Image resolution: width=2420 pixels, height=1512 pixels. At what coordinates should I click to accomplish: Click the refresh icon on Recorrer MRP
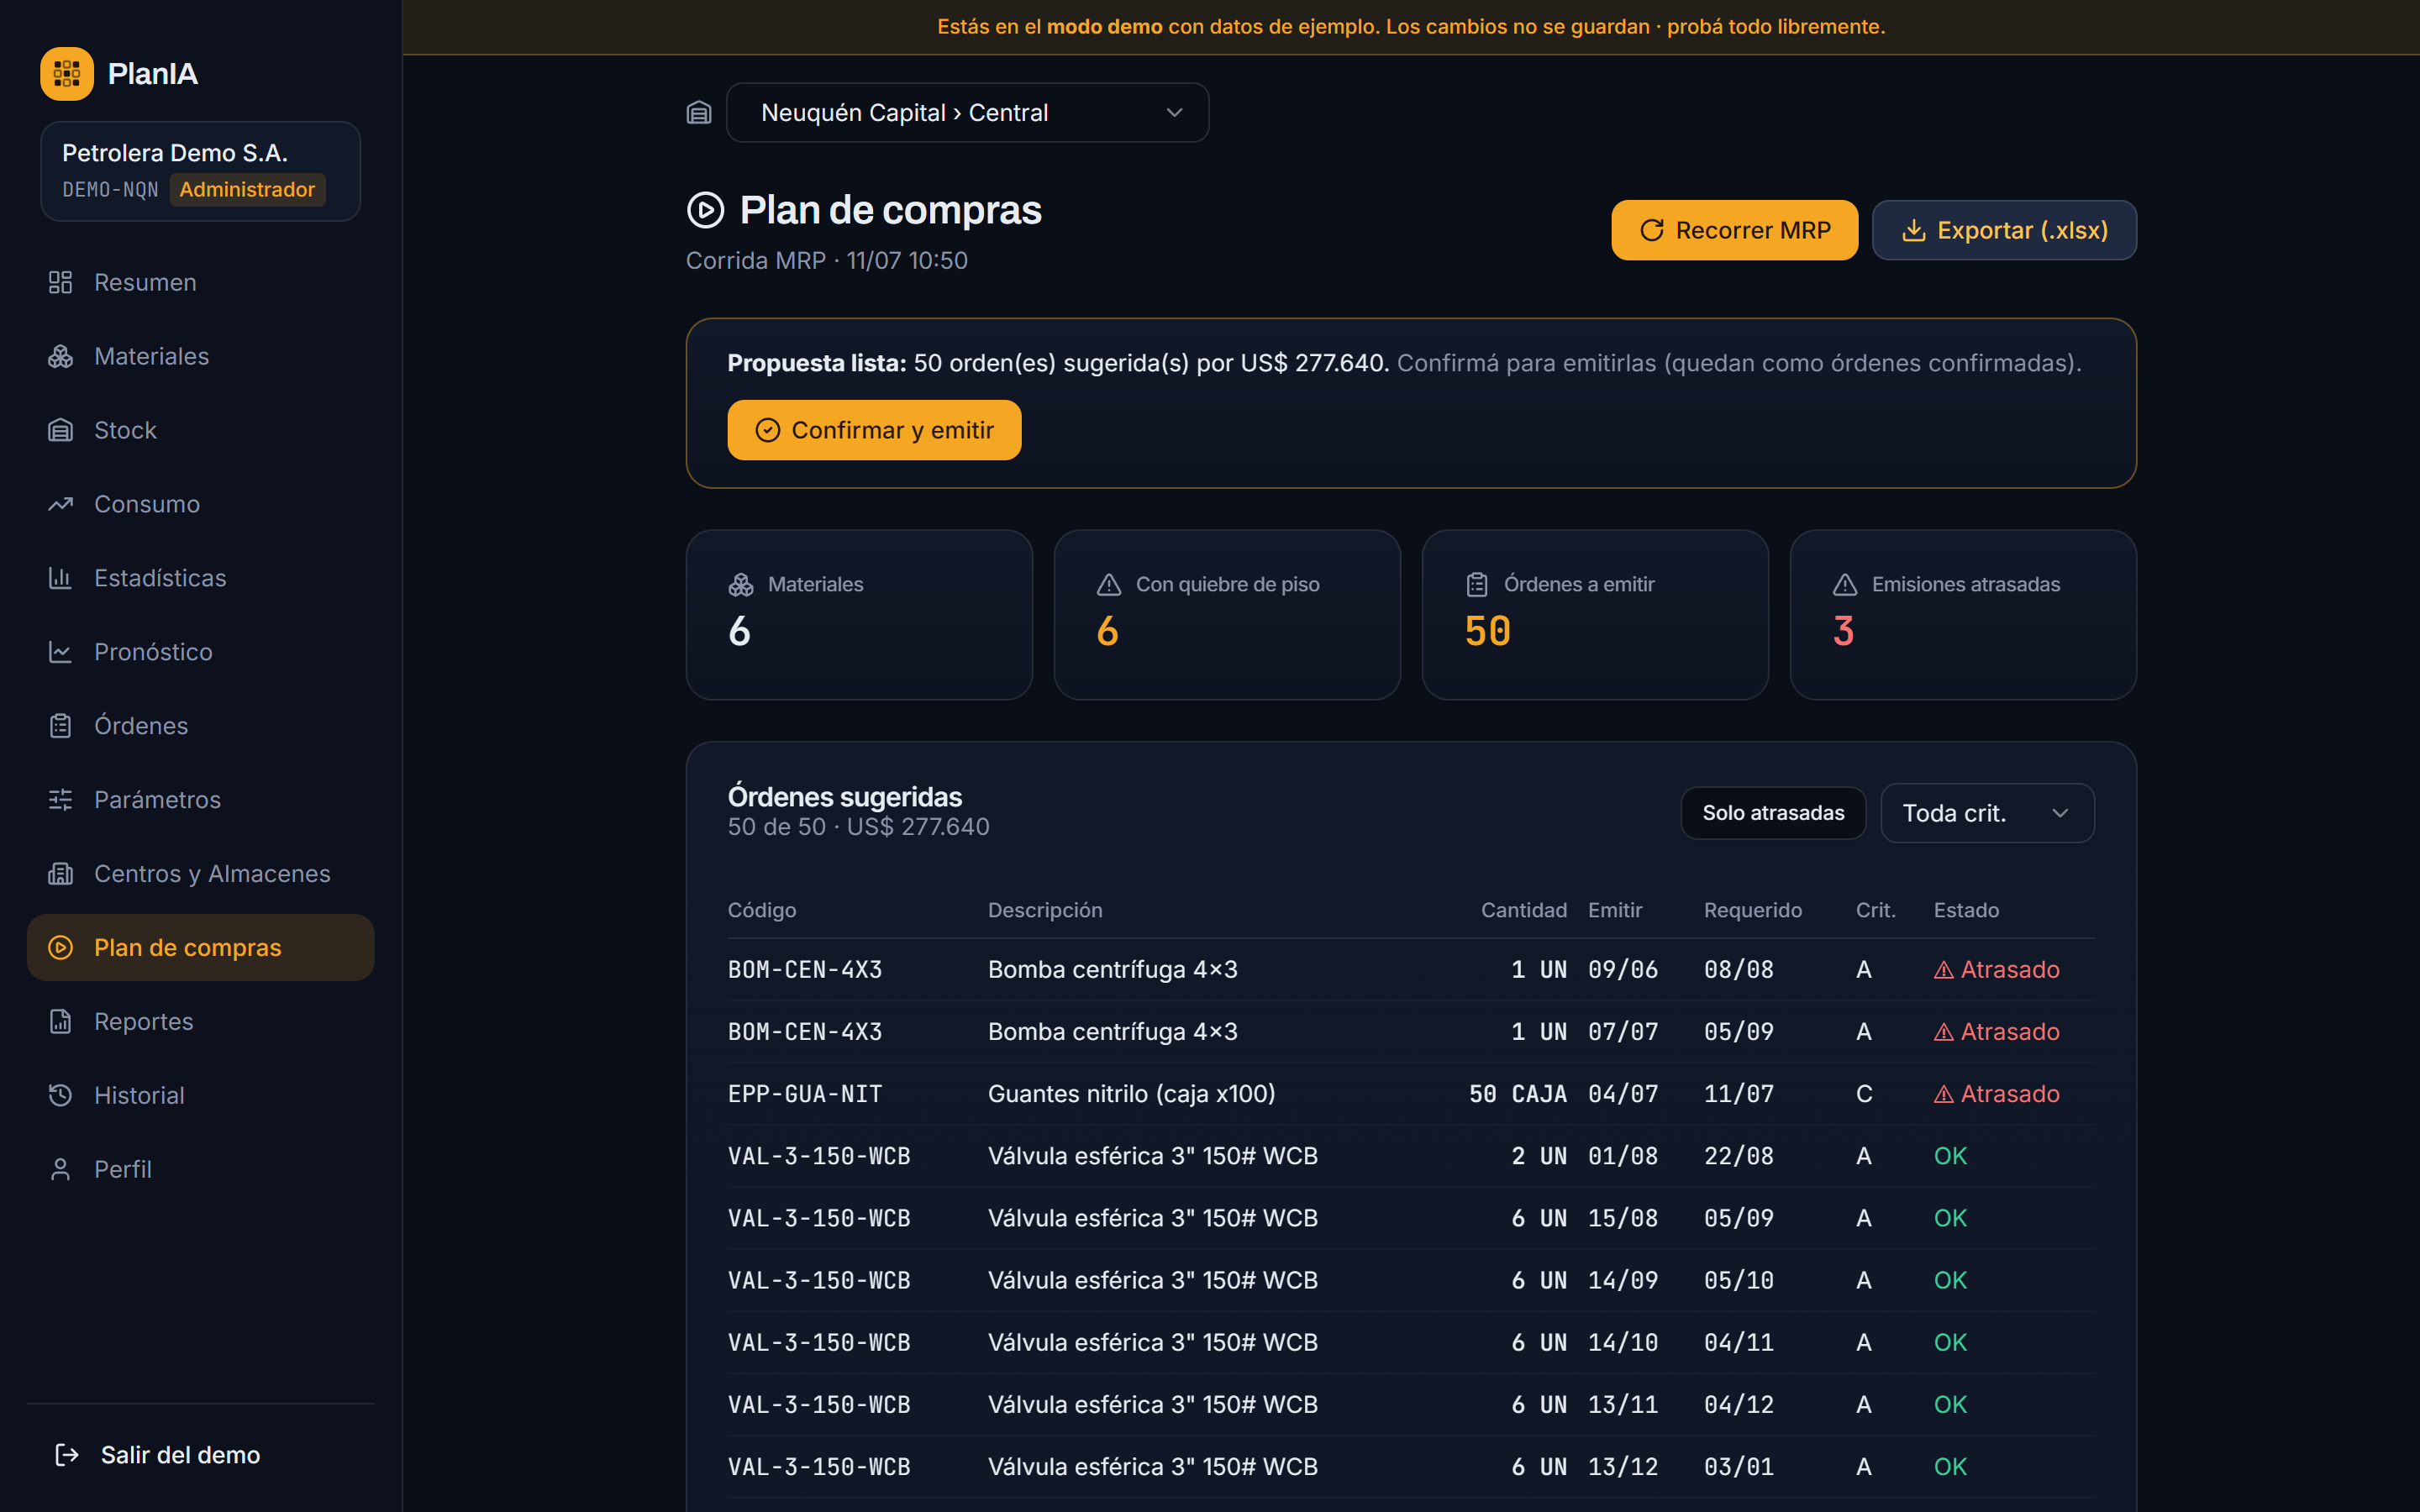[x=1652, y=230]
